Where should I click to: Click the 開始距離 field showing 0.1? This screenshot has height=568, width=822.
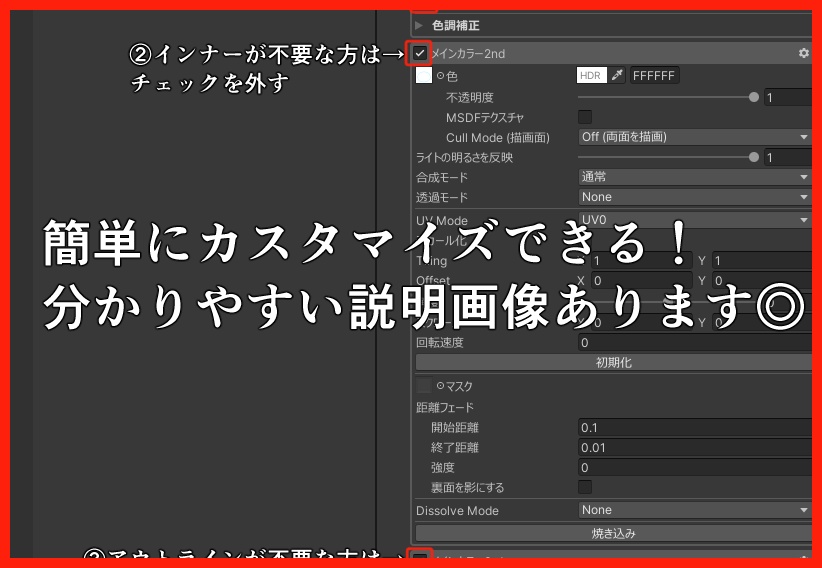point(695,427)
